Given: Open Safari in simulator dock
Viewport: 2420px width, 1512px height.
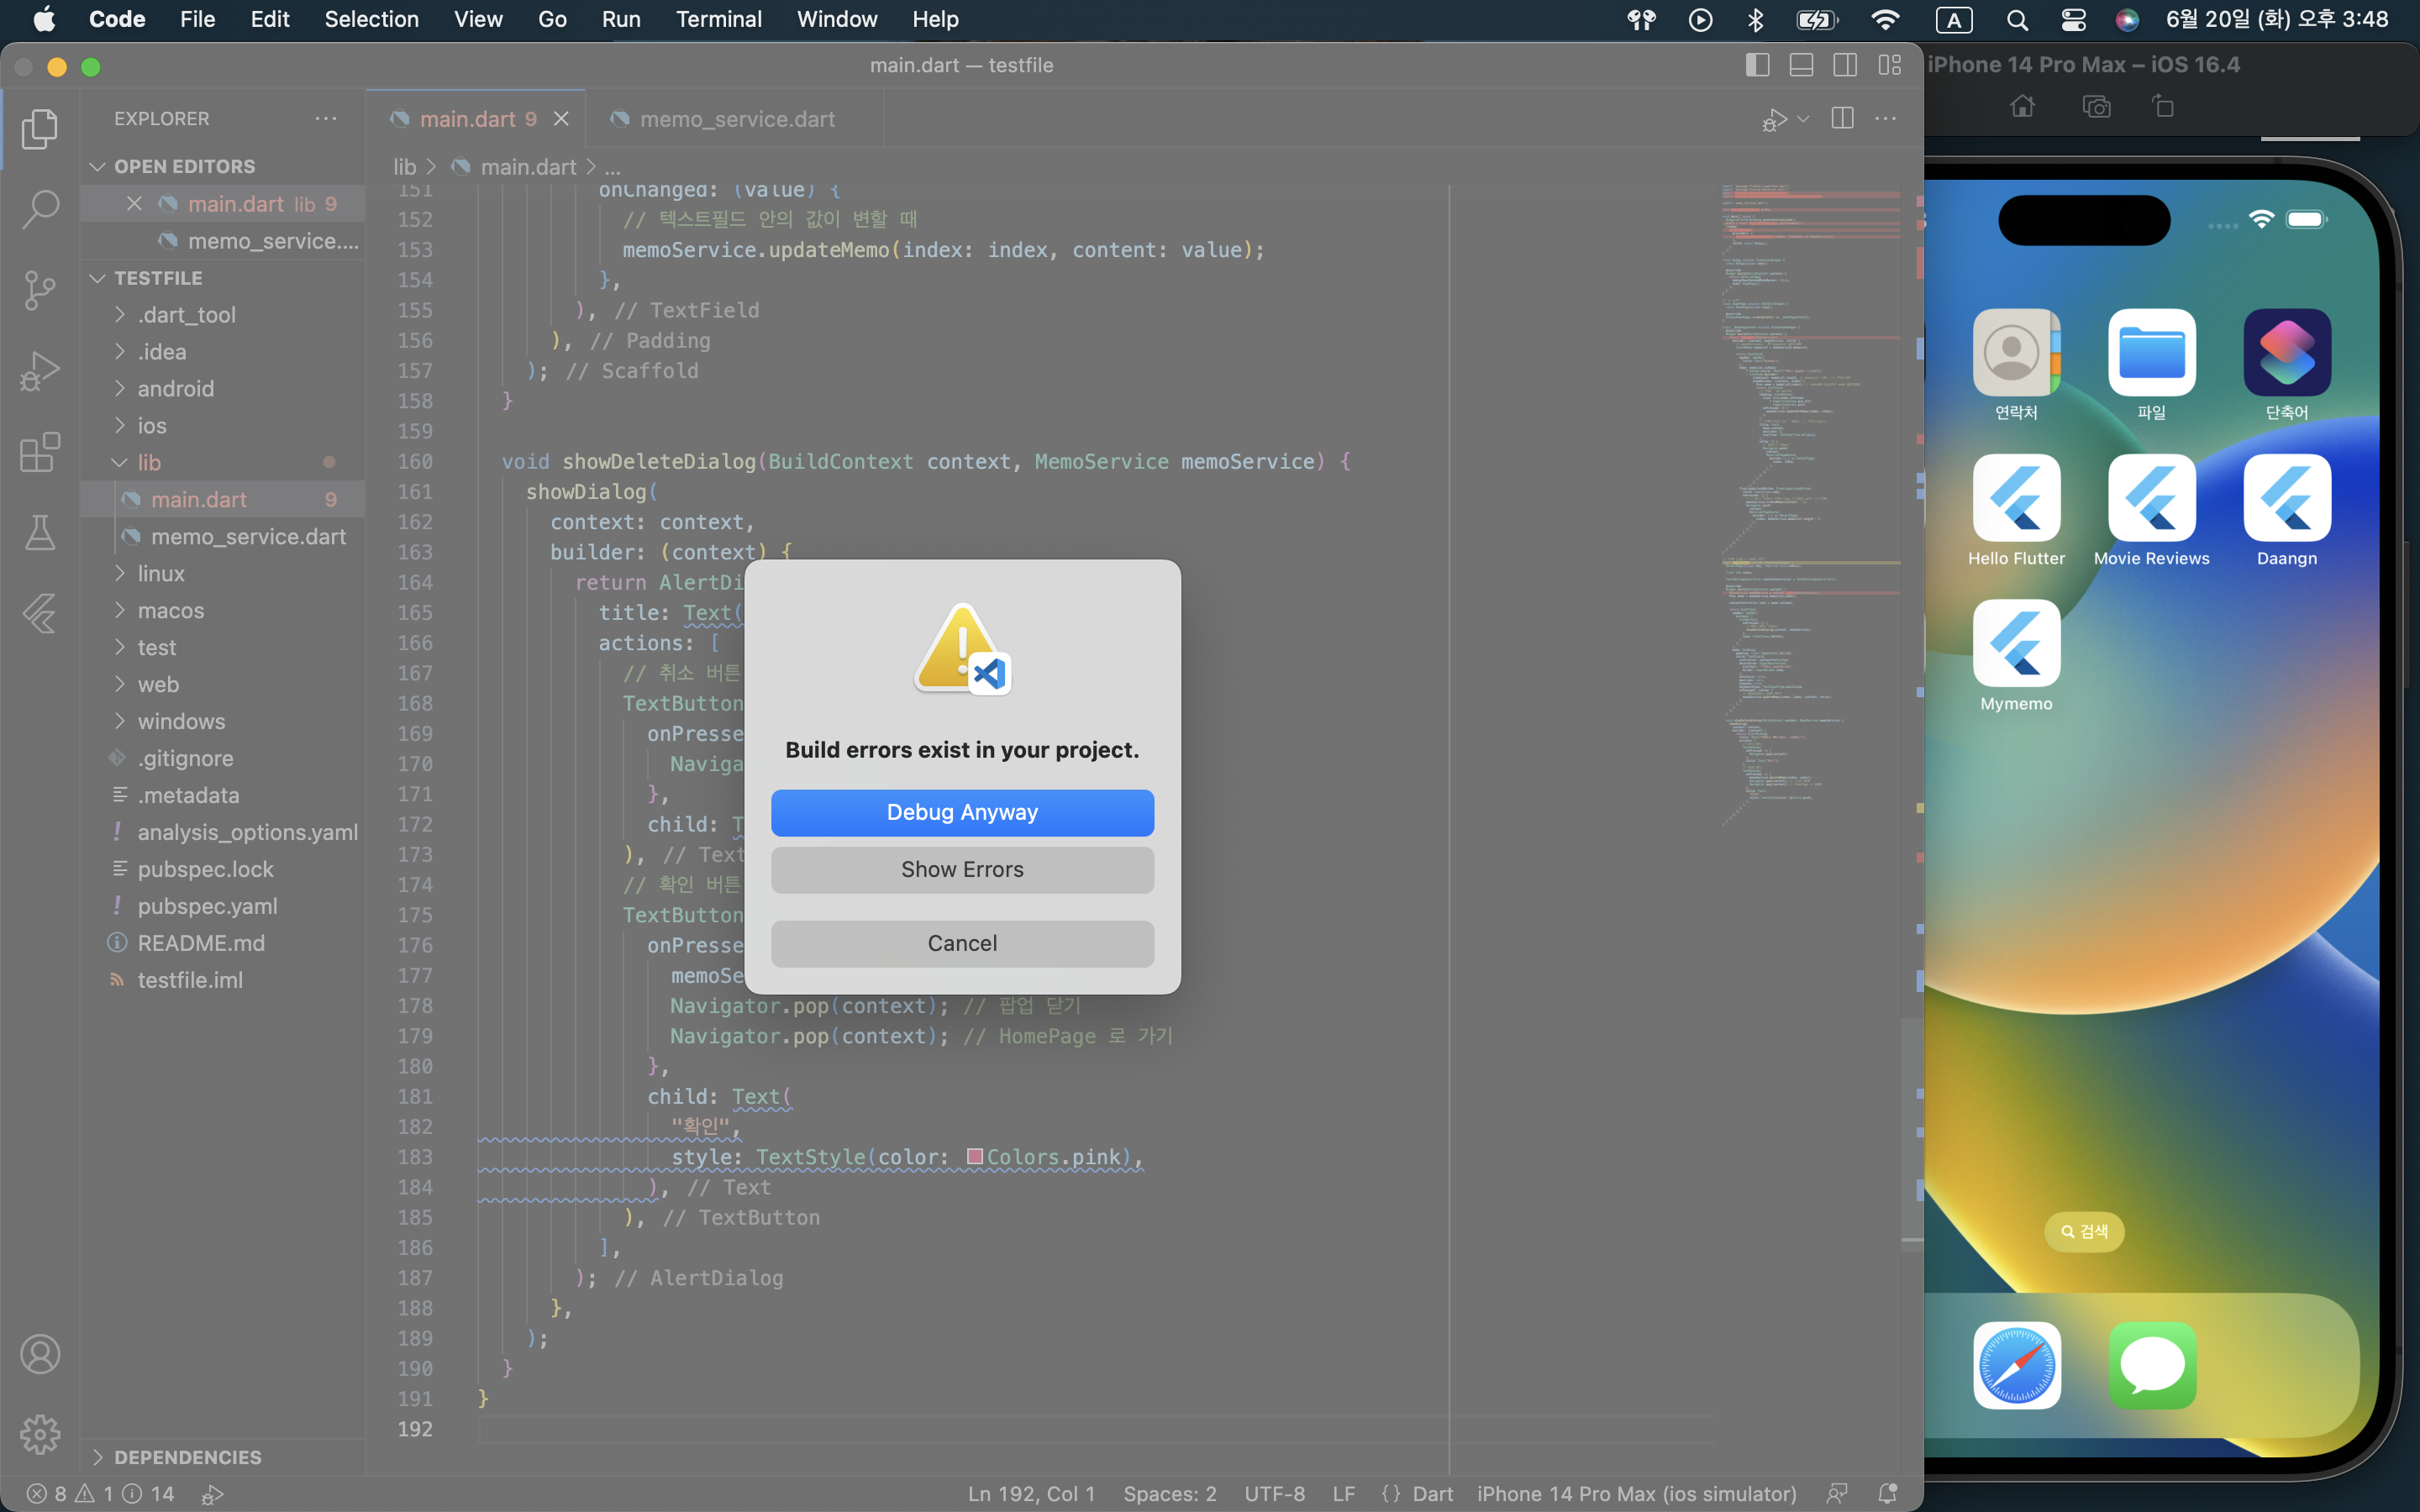Looking at the screenshot, I should (2016, 1365).
